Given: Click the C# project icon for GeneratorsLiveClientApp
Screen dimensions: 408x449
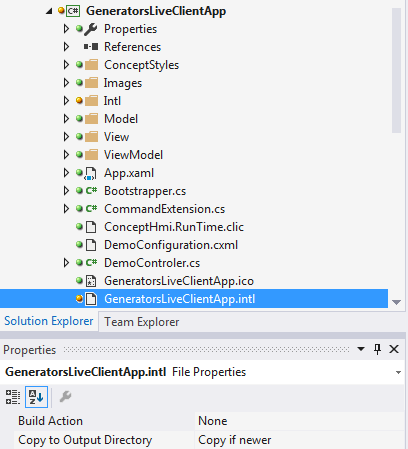Looking at the screenshot, I should pyautogui.click(x=73, y=11).
